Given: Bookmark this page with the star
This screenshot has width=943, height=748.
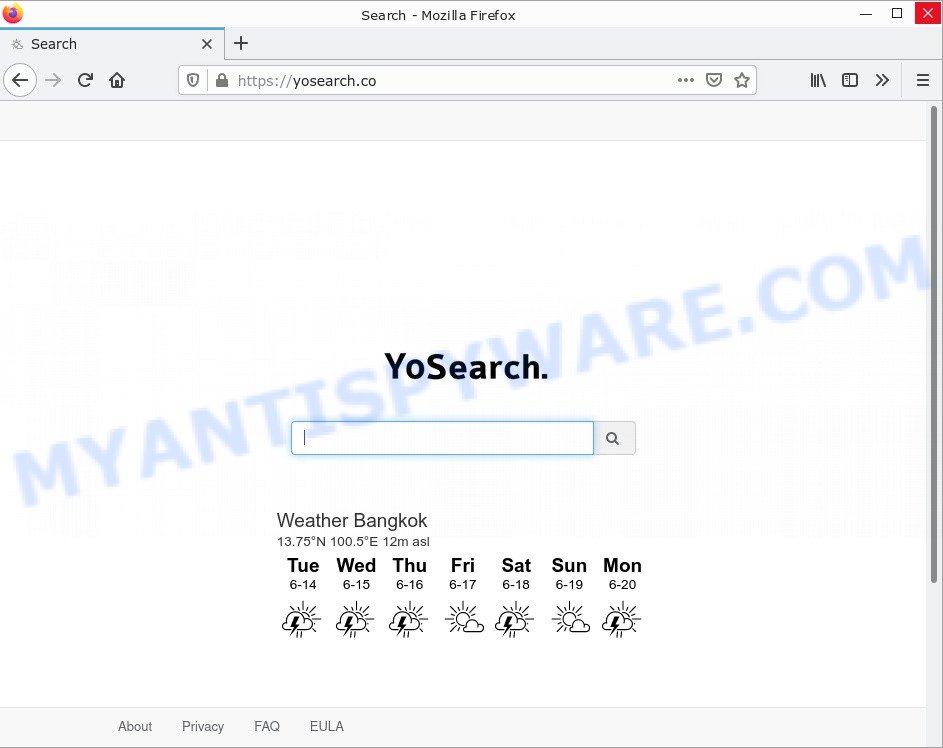Looking at the screenshot, I should tap(742, 80).
